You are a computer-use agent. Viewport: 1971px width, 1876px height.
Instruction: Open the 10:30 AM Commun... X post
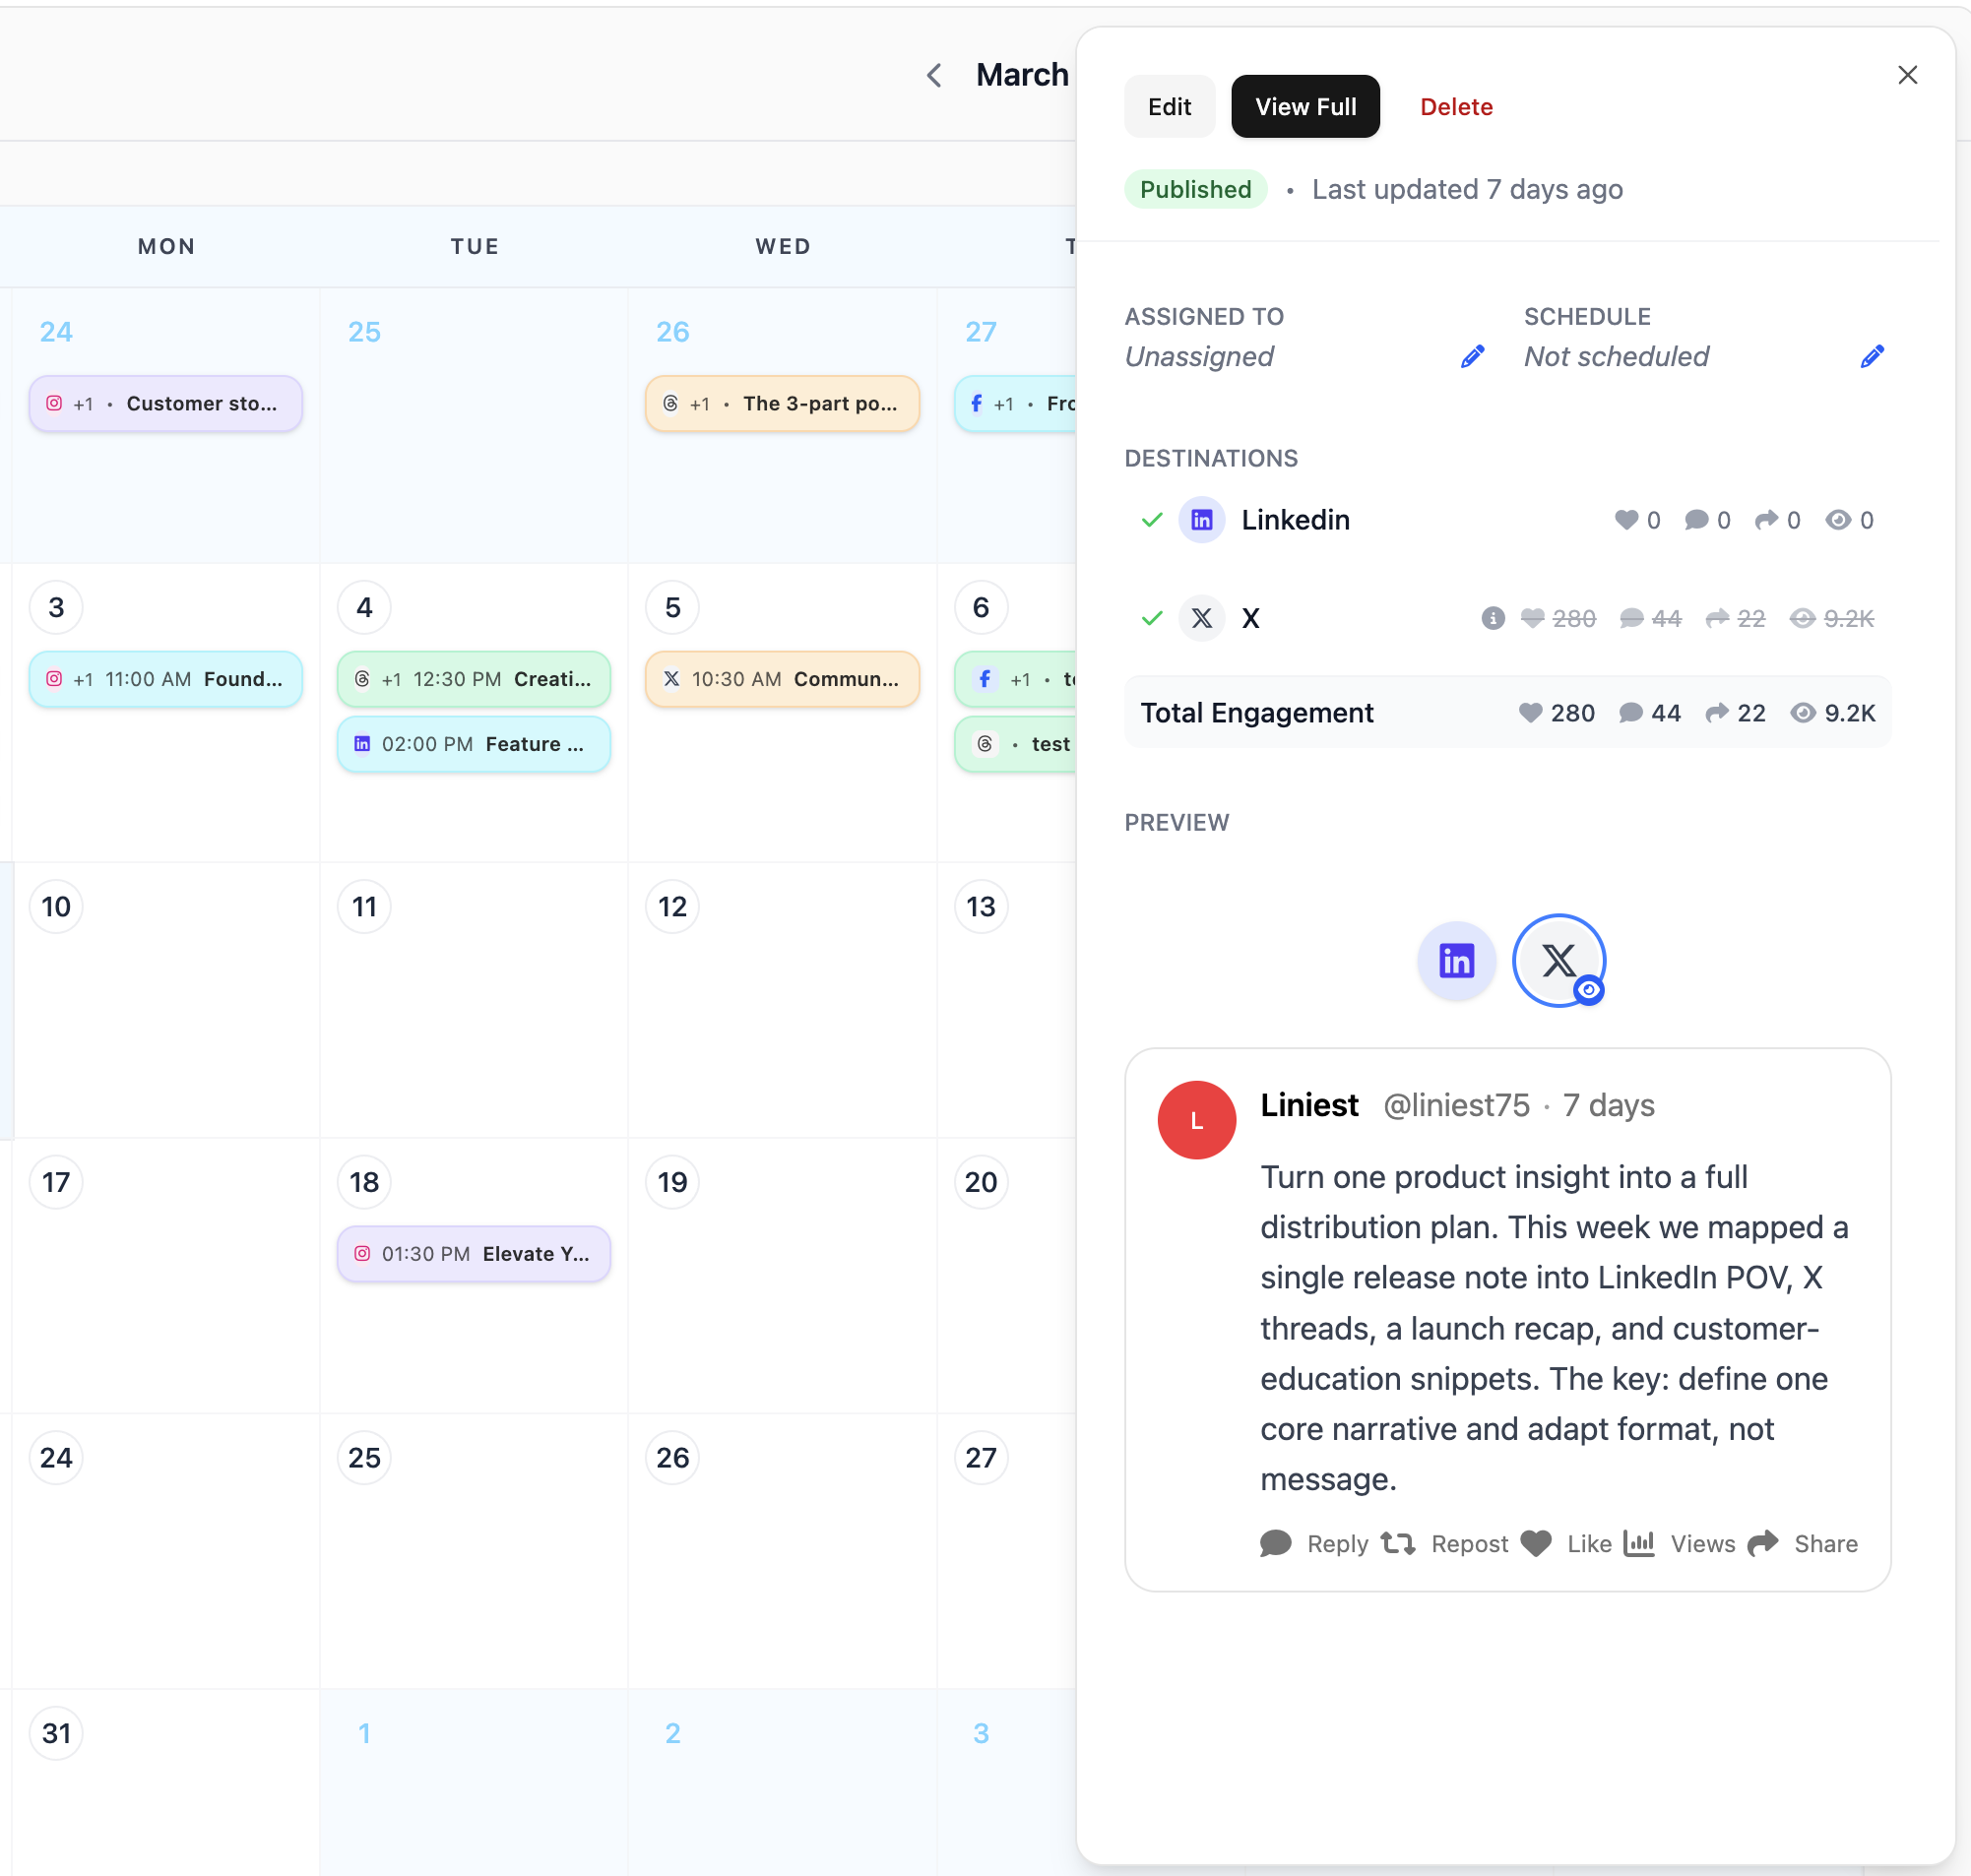(x=782, y=679)
